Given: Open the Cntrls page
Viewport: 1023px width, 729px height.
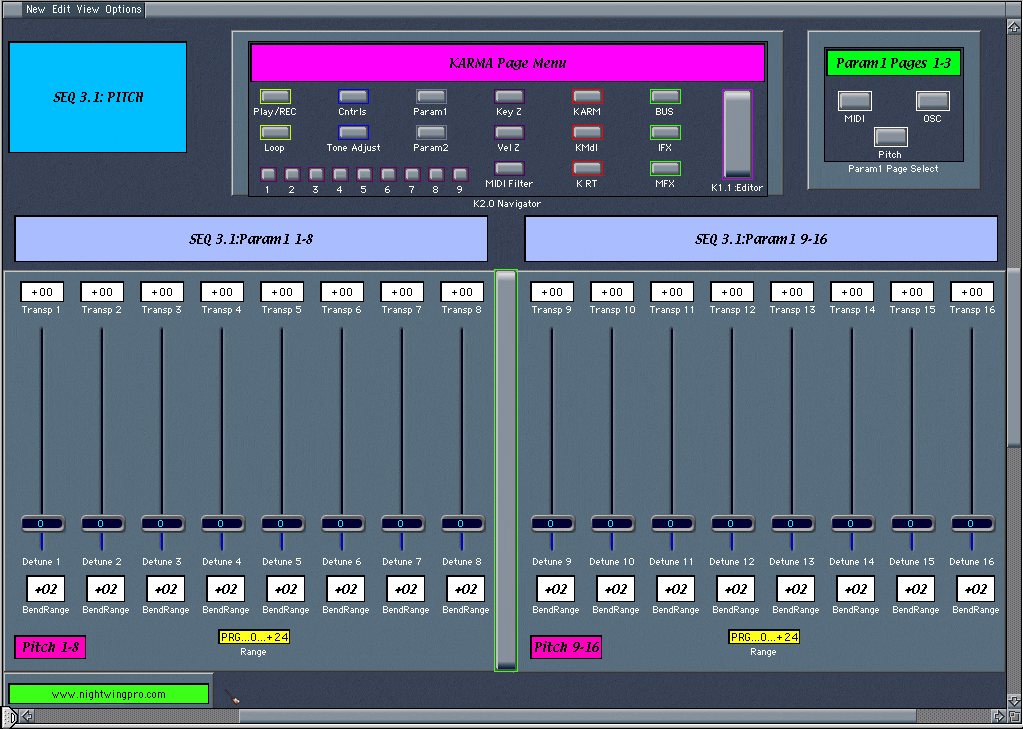Looking at the screenshot, I should (x=353, y=97).
